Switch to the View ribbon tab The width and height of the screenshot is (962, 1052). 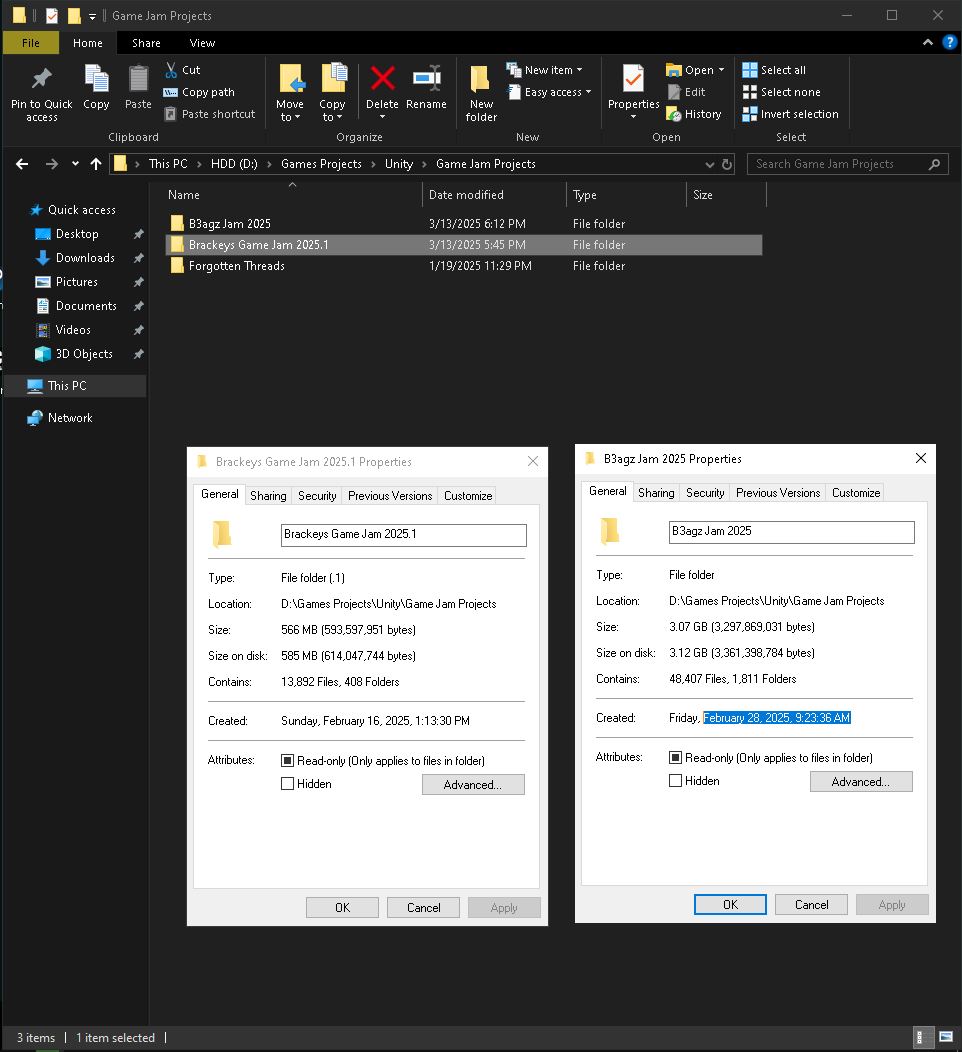click(202, 43)
